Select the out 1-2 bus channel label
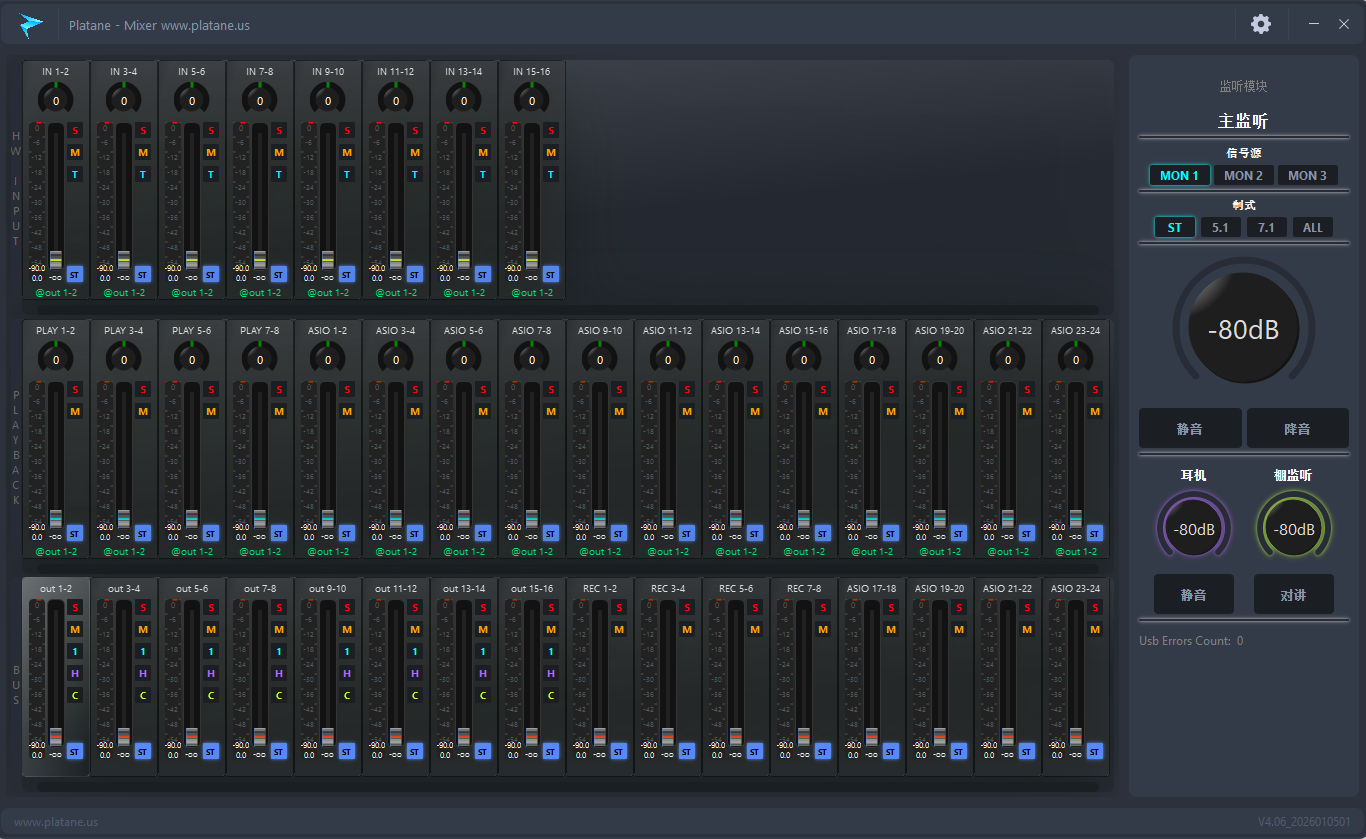The height and width of the screenshot is (839, 1366). click(56, 589)
